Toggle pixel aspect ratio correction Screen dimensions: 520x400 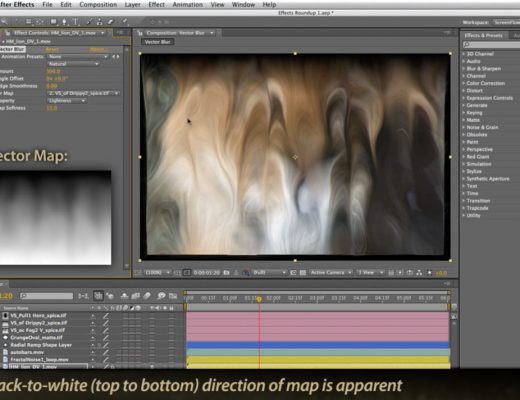pos(391,273)
